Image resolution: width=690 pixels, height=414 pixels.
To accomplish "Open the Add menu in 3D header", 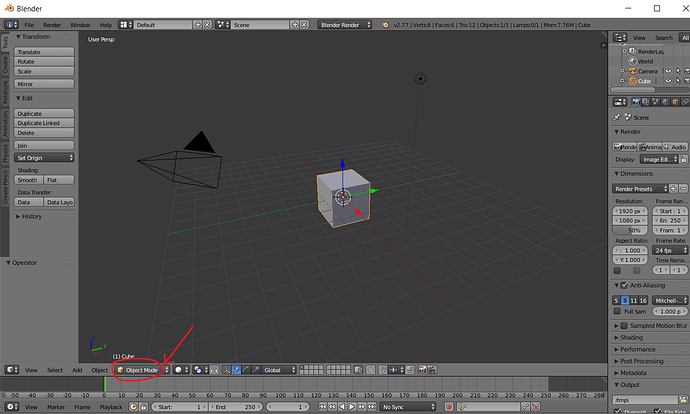I will [77, 370].
